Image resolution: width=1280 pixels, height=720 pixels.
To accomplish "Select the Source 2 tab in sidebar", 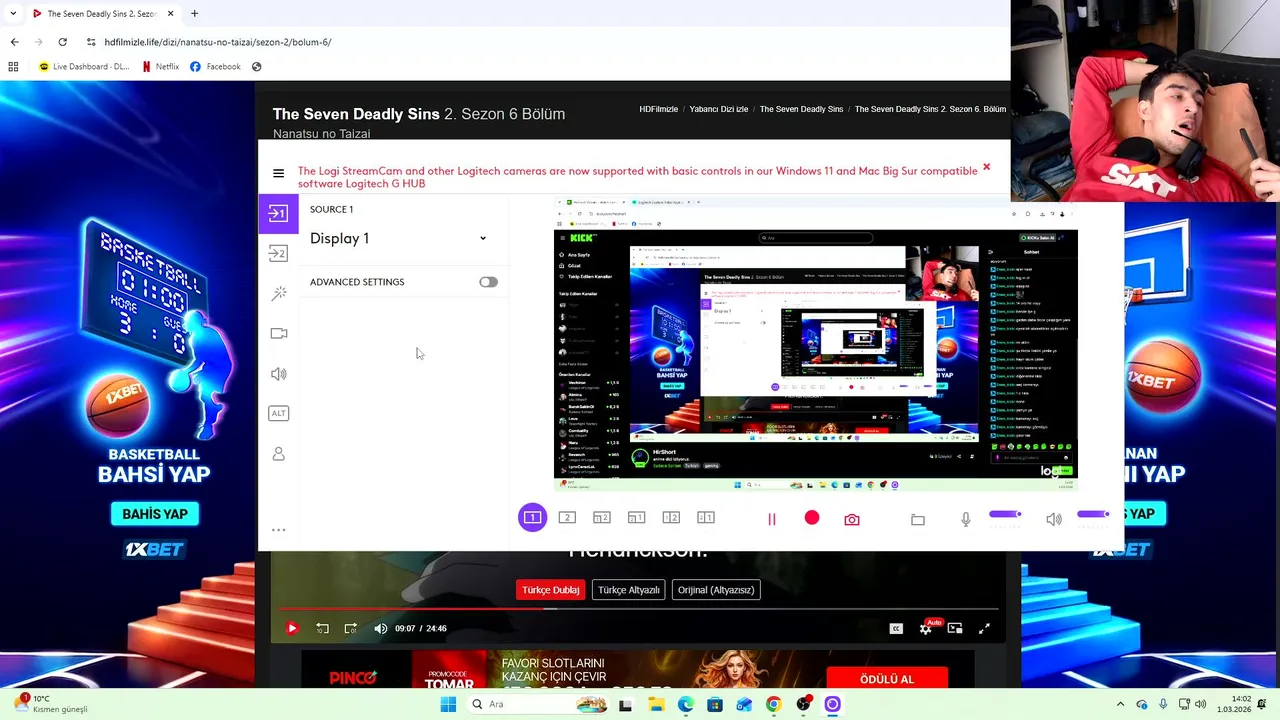I will click(x=278, y=253).
